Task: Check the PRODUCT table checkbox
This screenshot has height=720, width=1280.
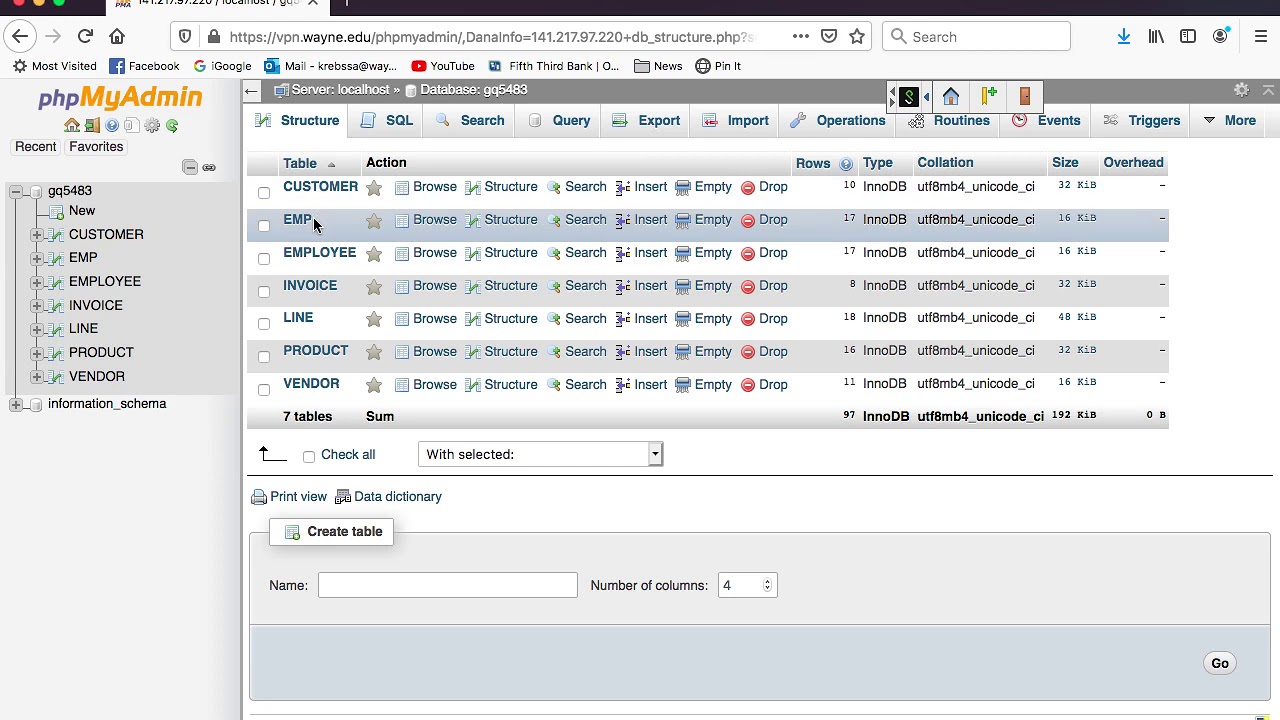Action: tap(264, 356)
